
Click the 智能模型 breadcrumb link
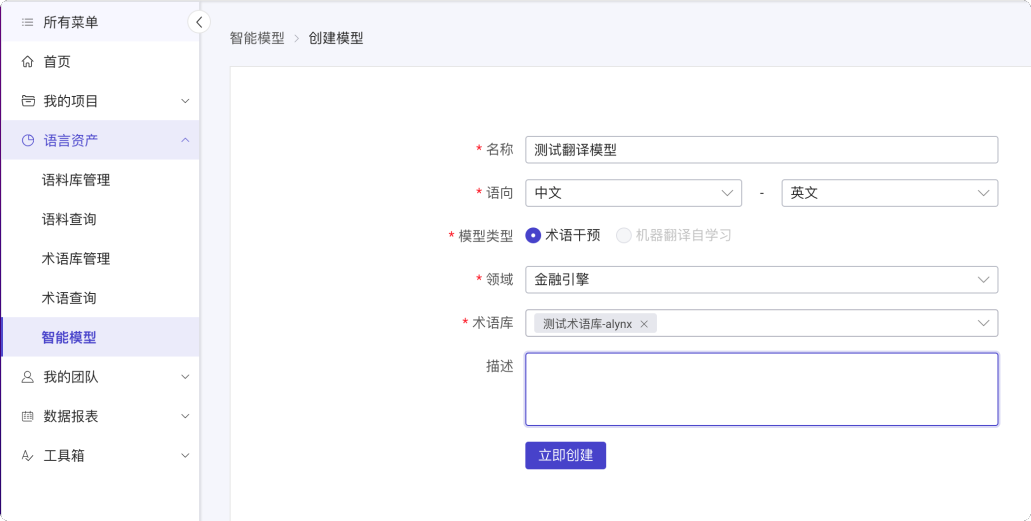257,38
